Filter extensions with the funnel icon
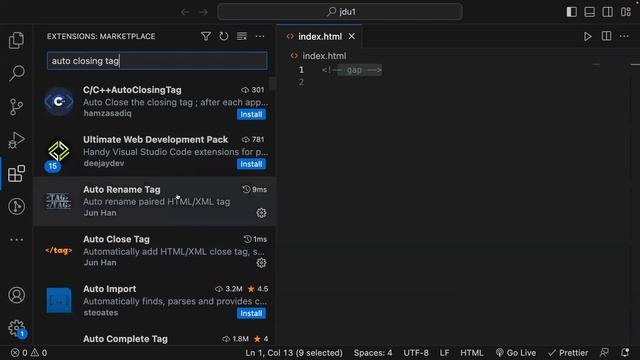 [x=206, y=36]
